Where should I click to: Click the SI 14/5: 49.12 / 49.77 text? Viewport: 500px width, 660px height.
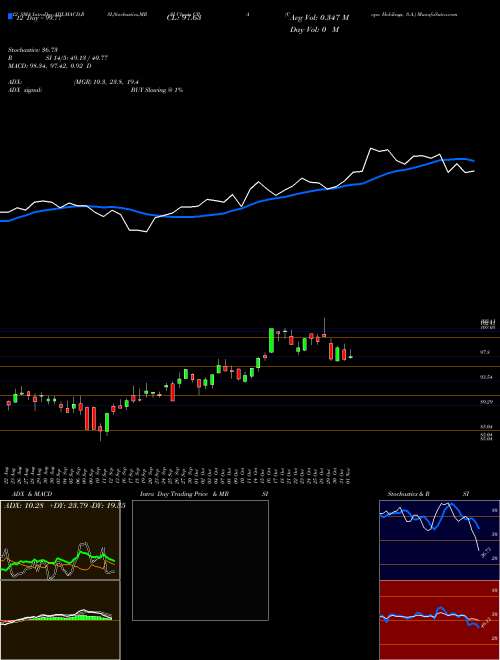76,58
